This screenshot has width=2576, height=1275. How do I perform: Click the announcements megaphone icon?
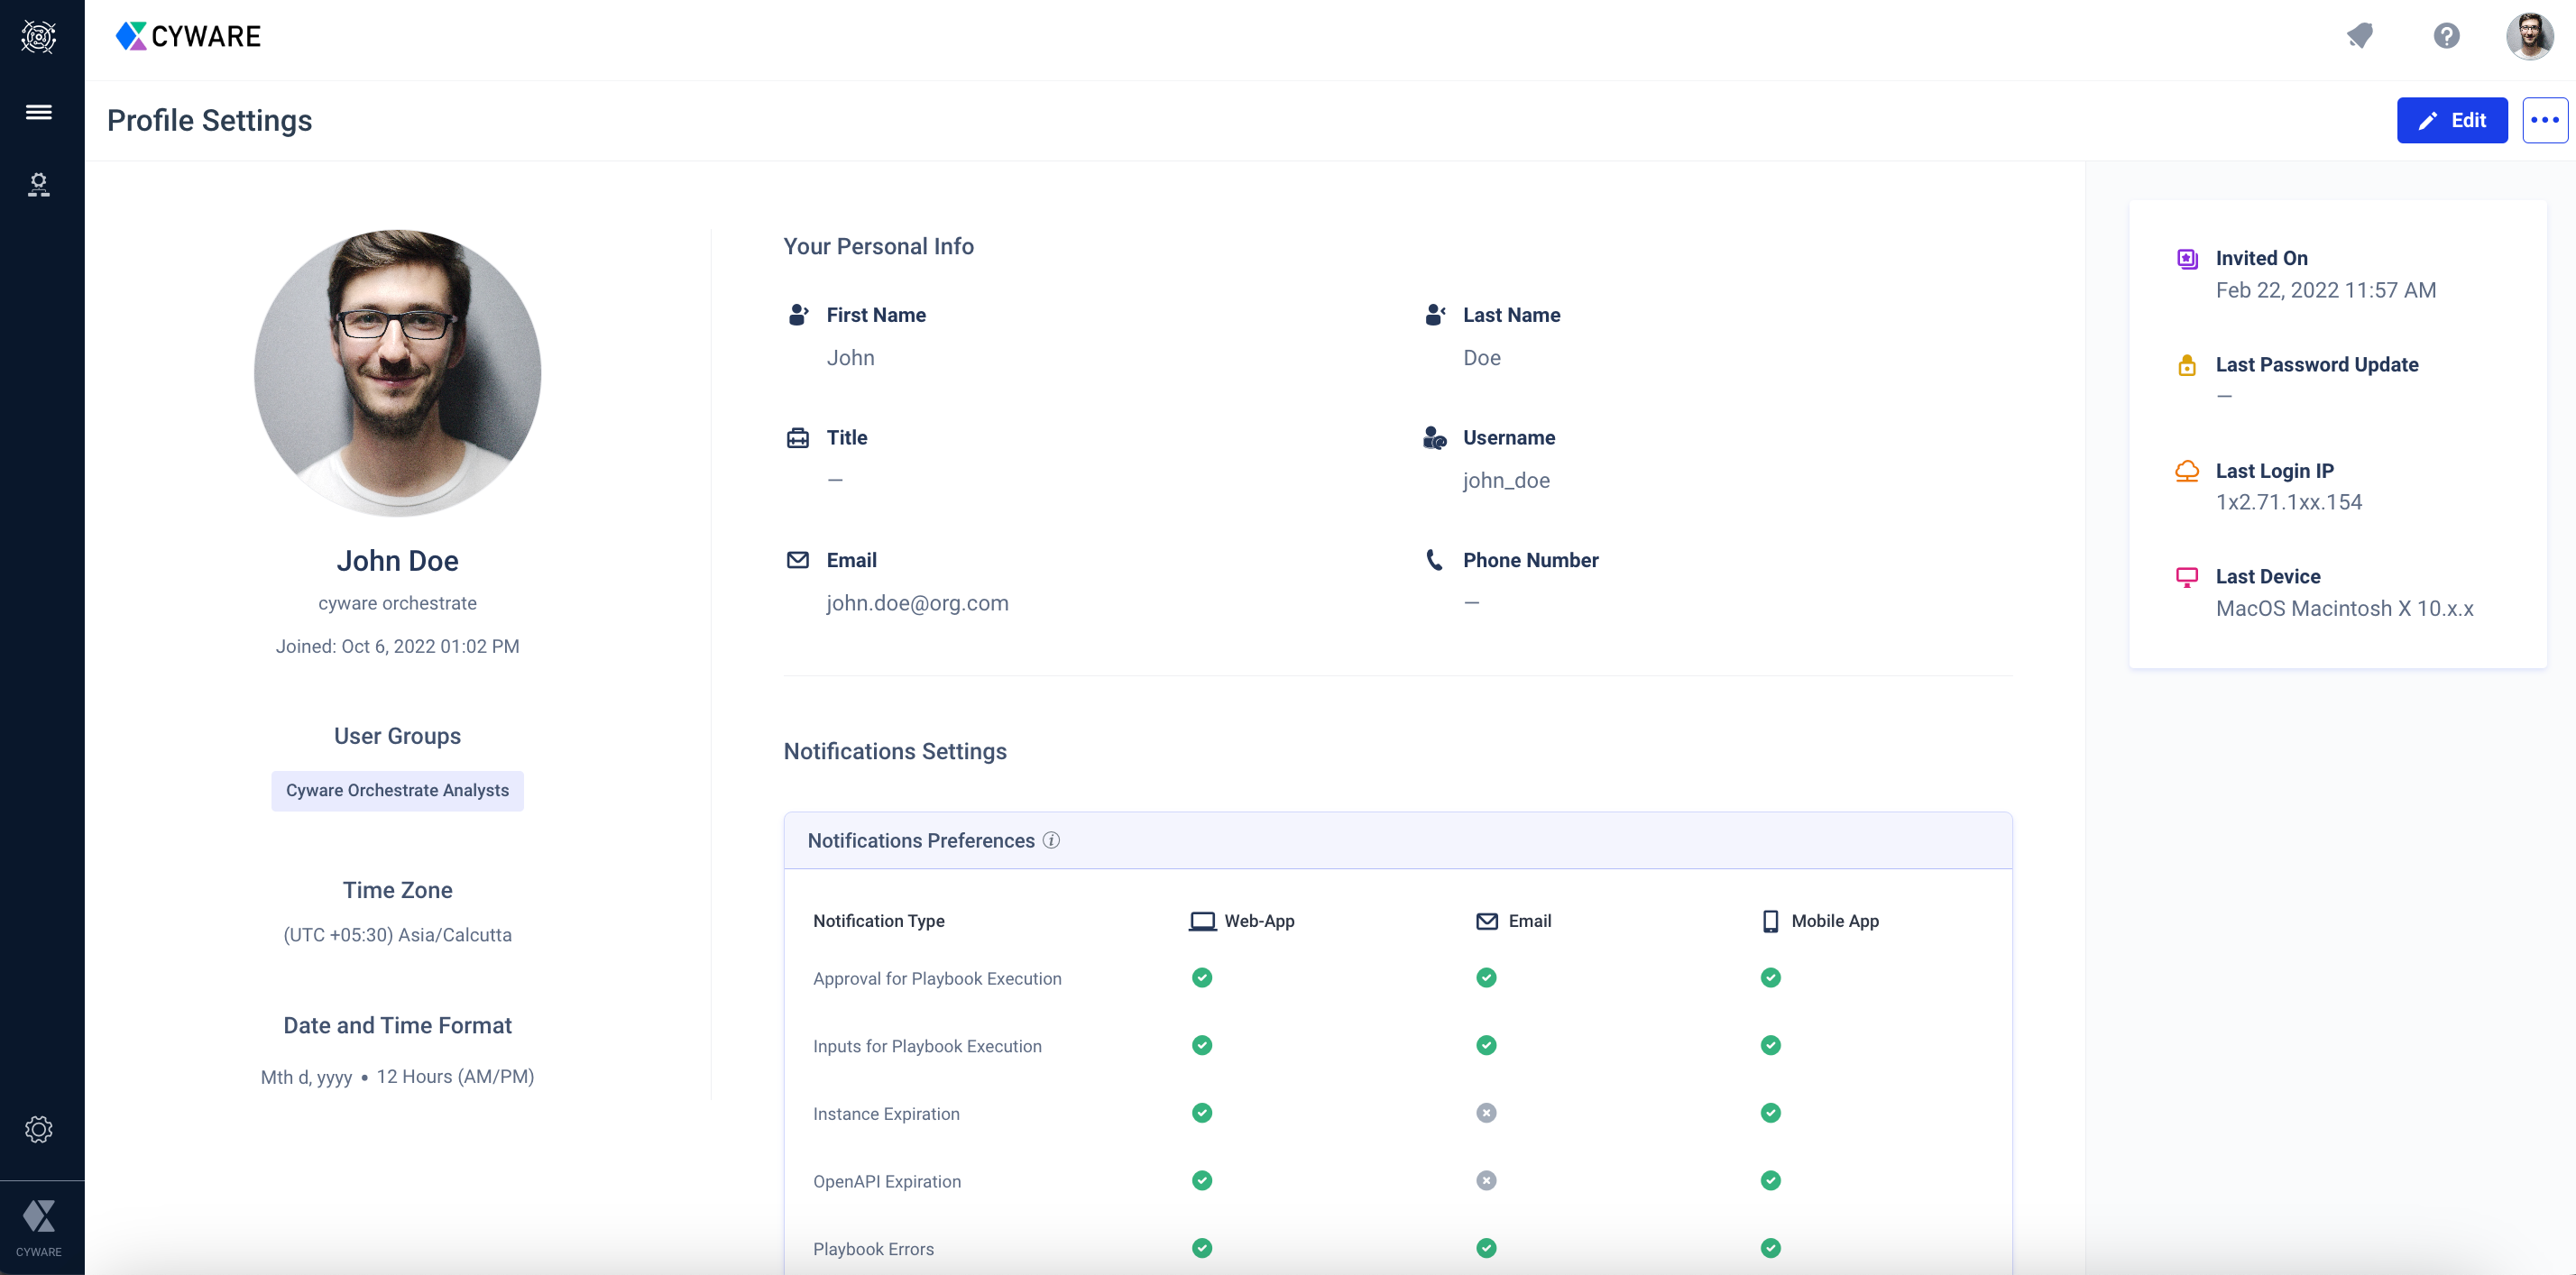tap(2360, 36)
